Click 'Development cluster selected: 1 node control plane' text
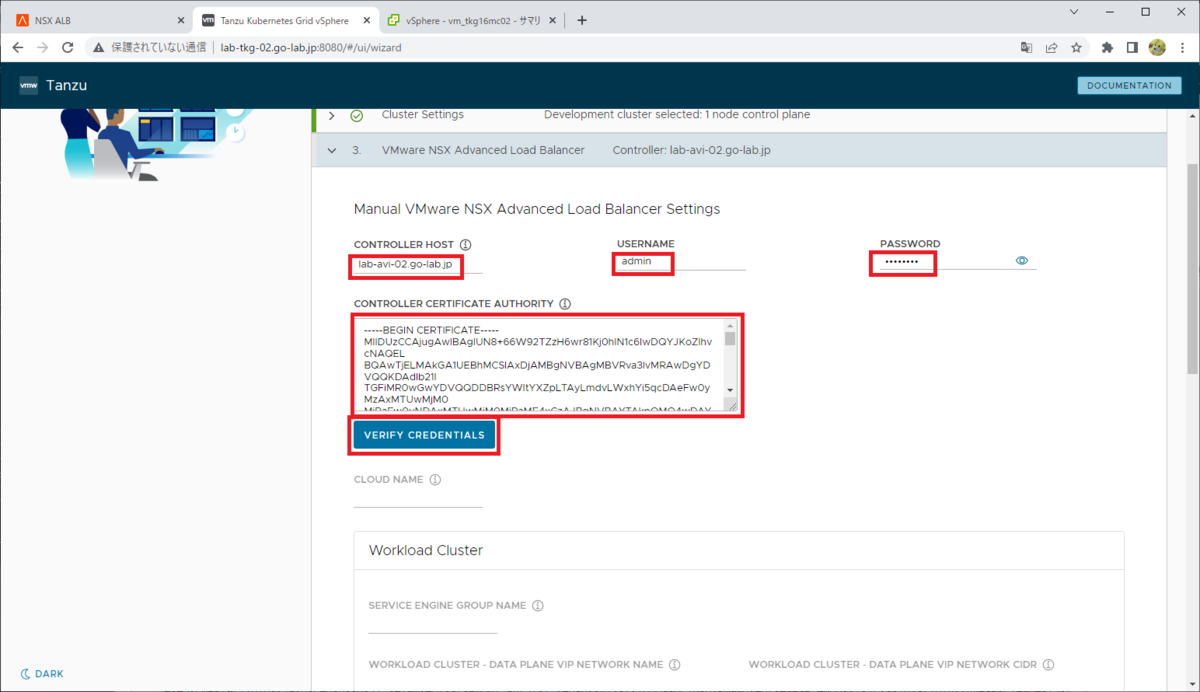This screenshot has height=692, width=1200. coord(677,115)
